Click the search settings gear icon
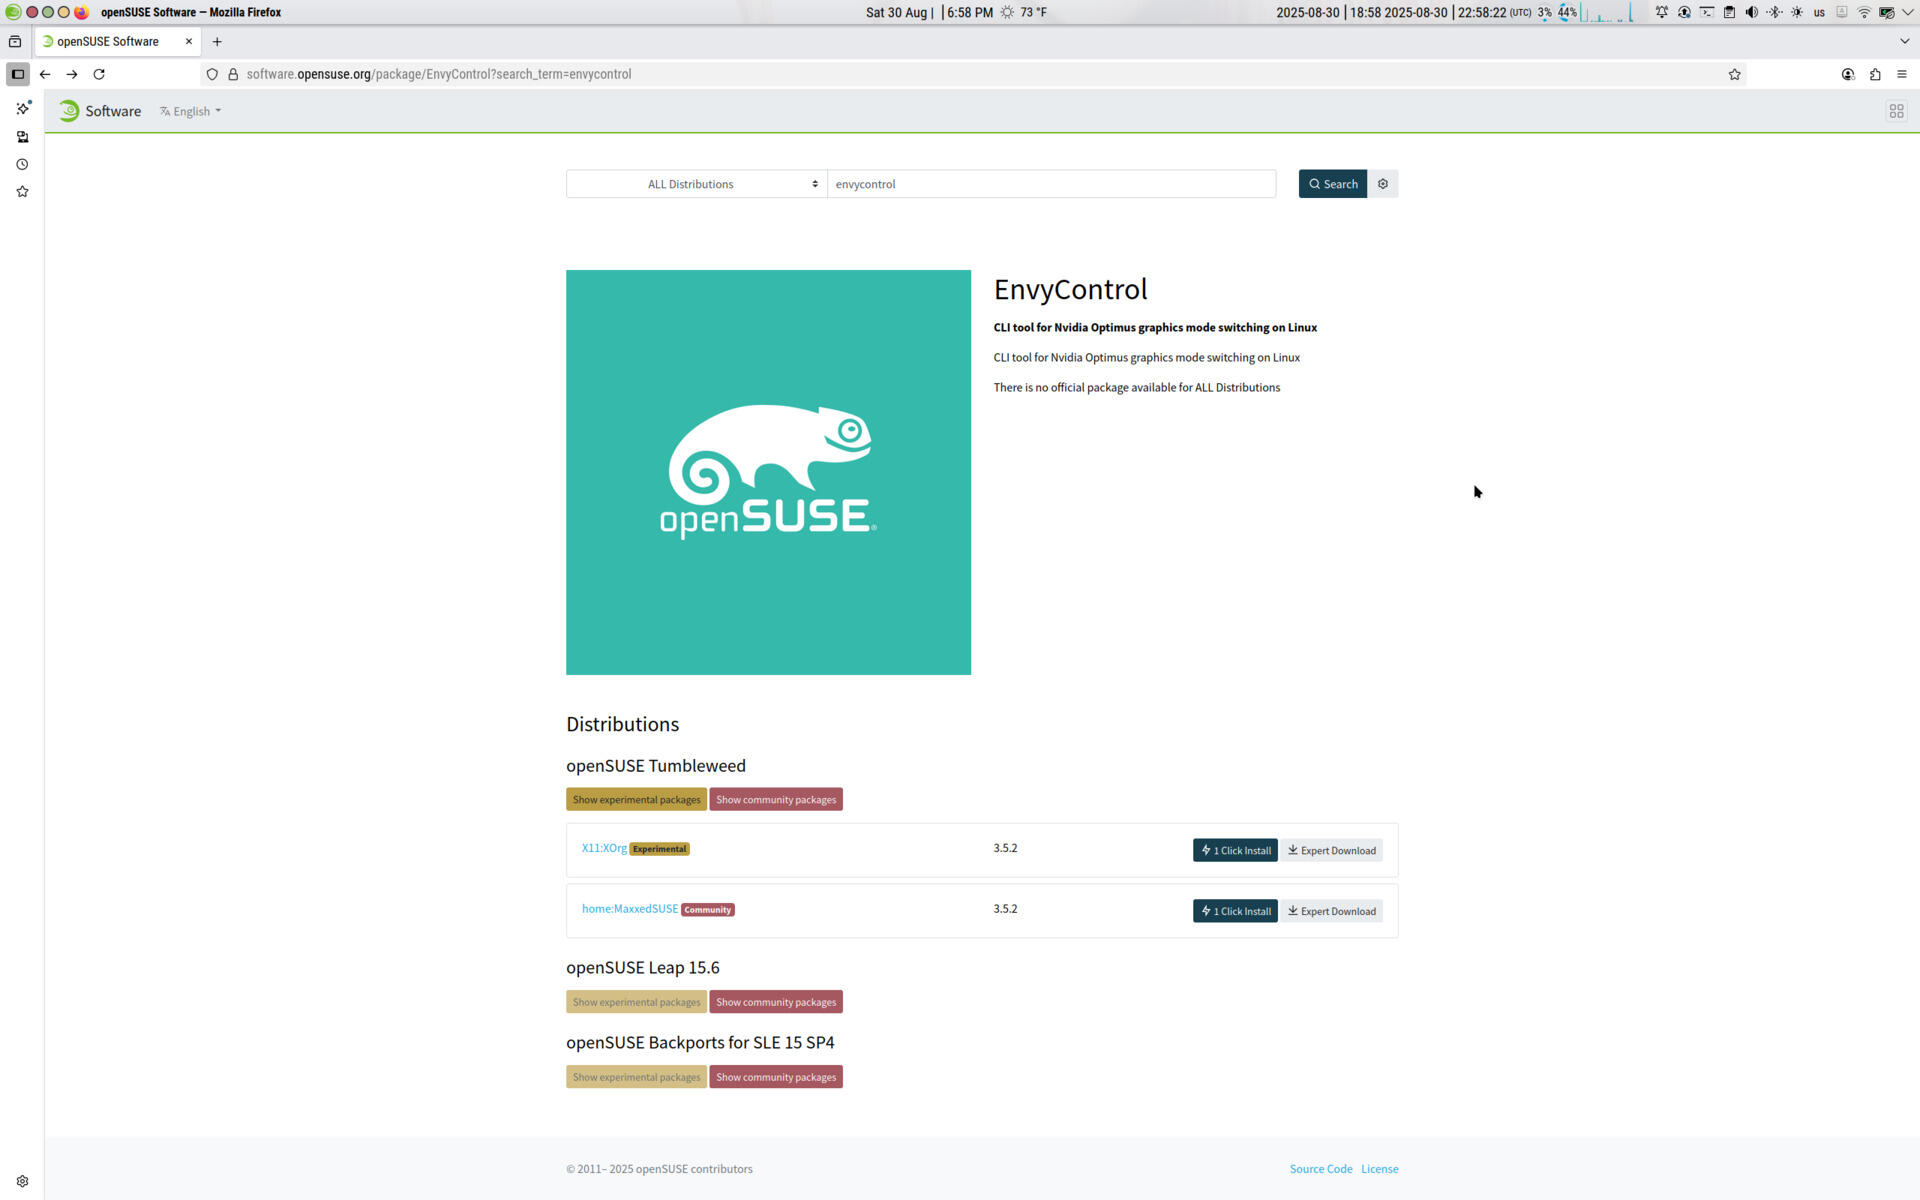The image size is (1920, 1200). click(x=1383, y=184)
